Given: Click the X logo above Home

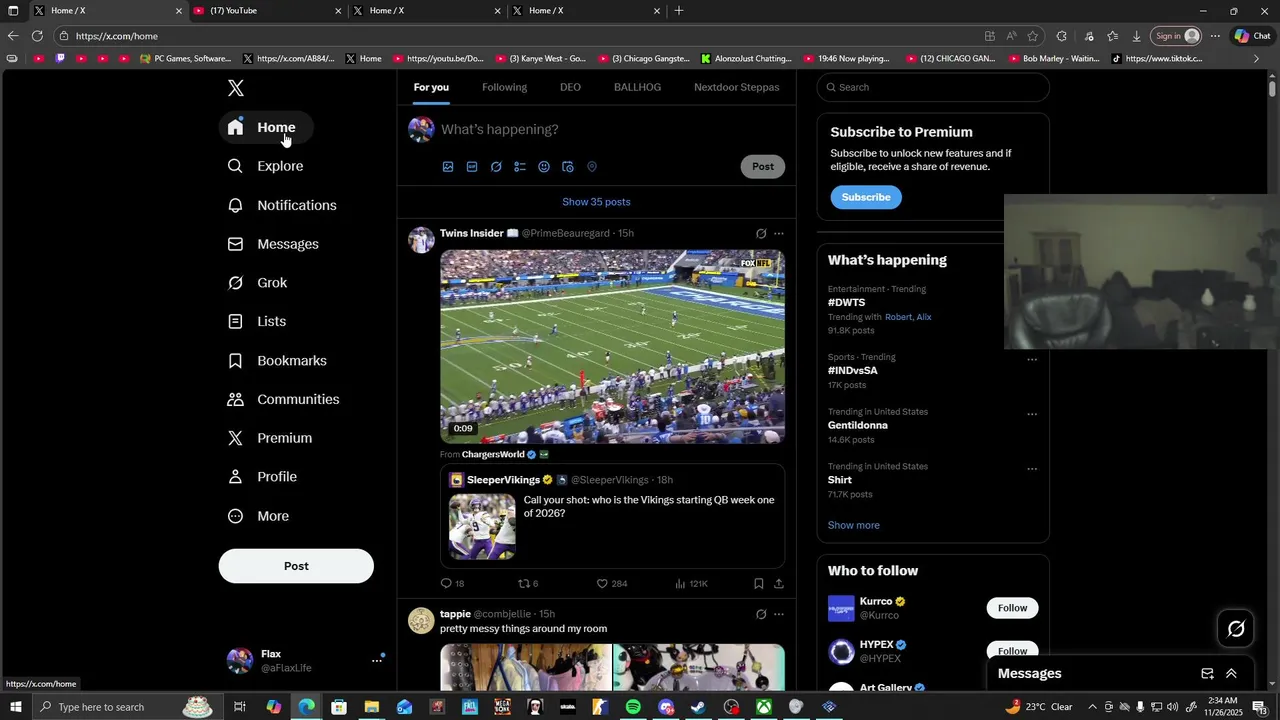Looking at the screenshot, I should [236, 88].
